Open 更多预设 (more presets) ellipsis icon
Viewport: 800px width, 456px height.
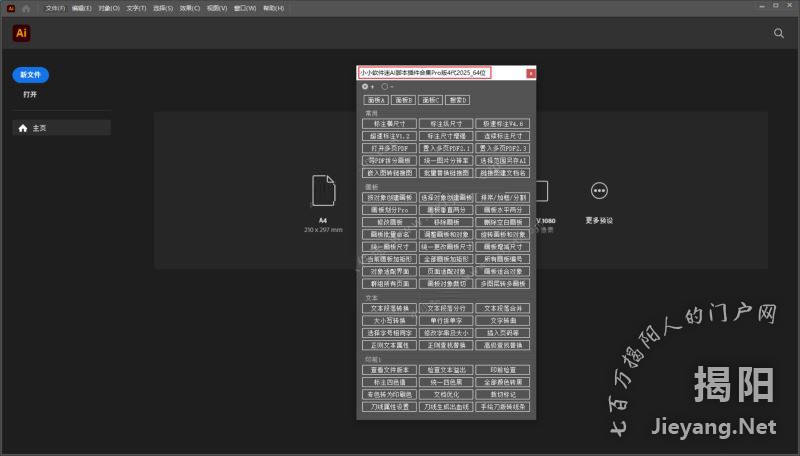[599, 191]
